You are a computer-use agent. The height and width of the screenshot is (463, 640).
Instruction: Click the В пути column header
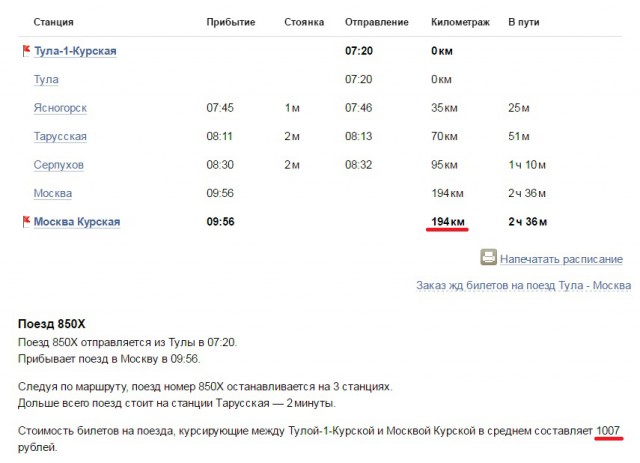click(524, 22)
